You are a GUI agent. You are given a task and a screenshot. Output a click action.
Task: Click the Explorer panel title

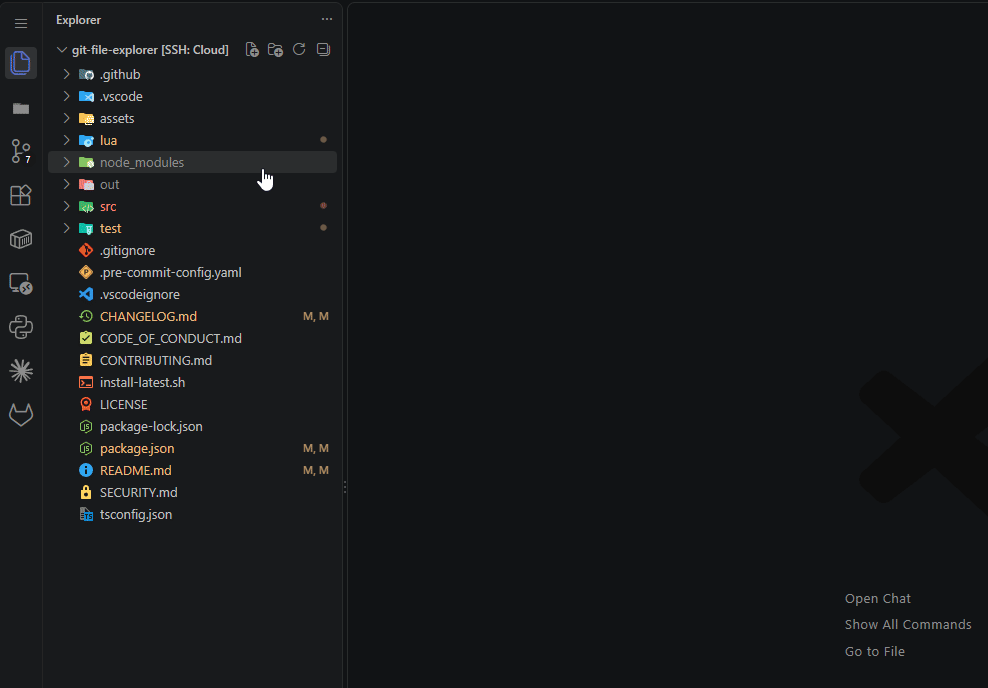78,20
